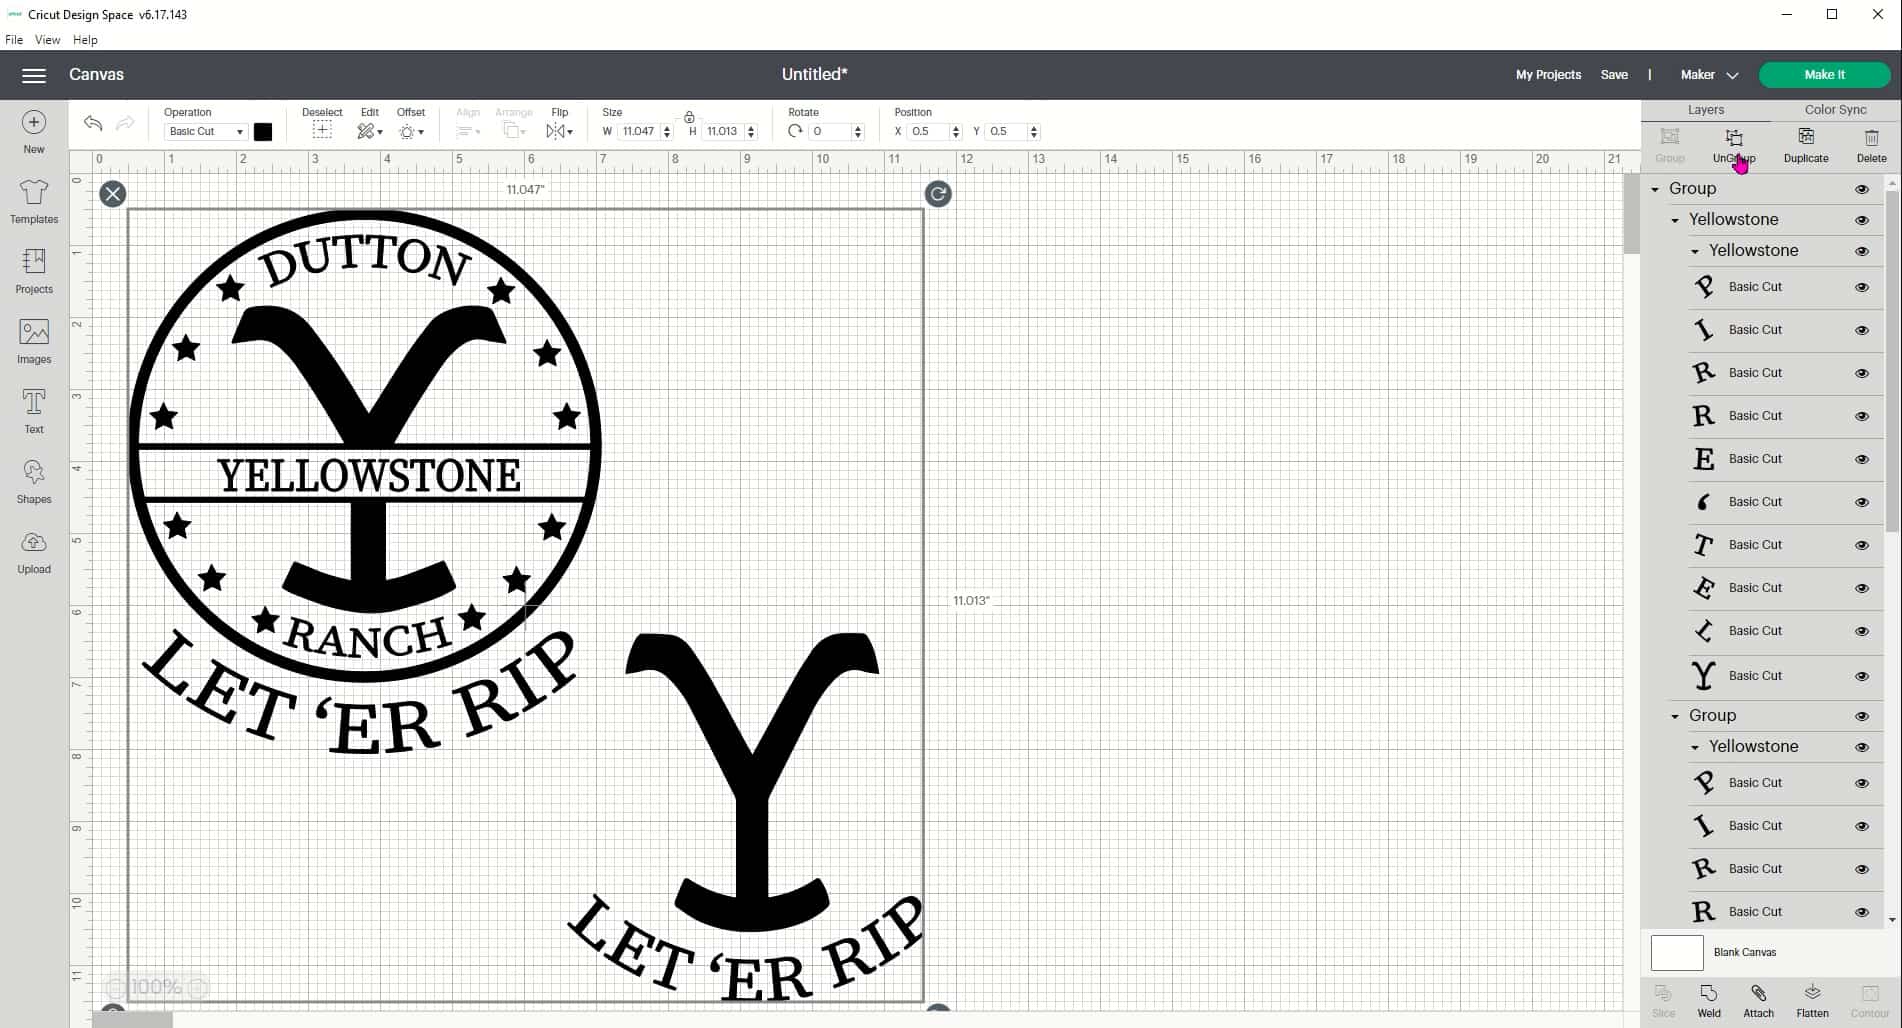Open the Projects panel

[34, 271]
